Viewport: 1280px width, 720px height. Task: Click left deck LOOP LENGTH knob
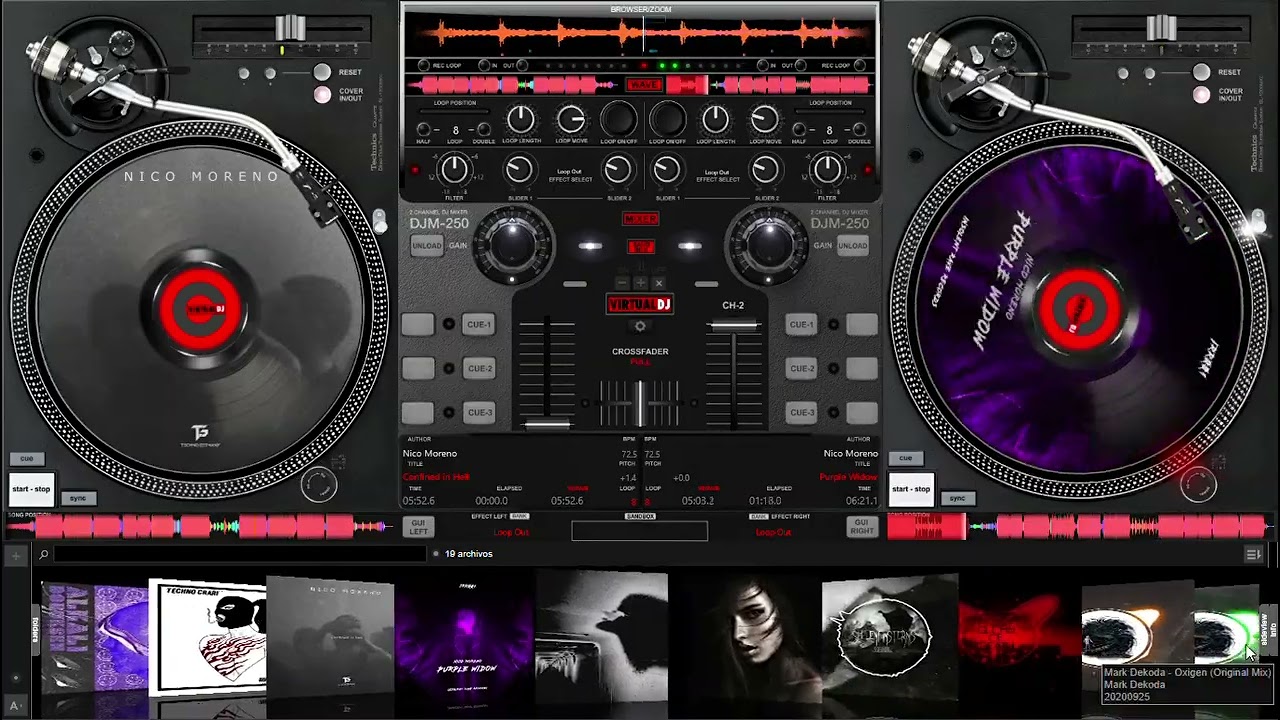(x=521, y=119)
